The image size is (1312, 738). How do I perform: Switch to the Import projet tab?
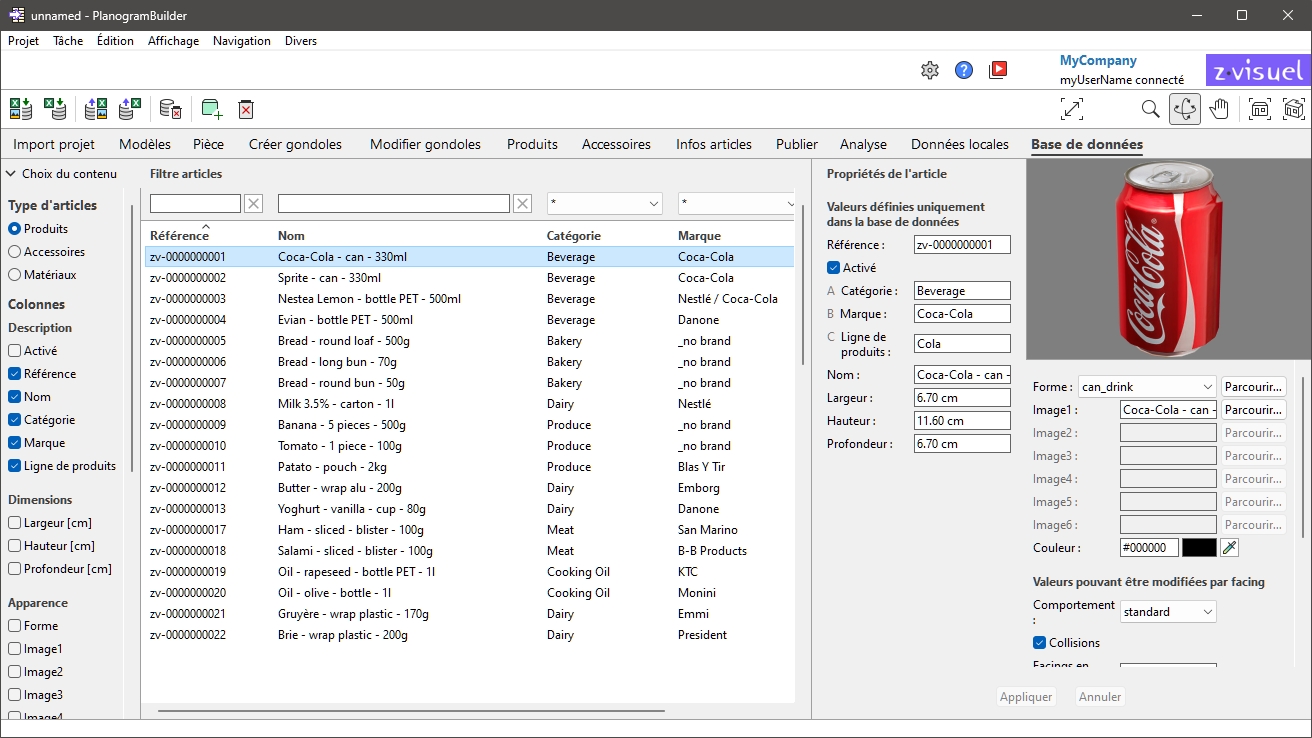pos(54,144)
